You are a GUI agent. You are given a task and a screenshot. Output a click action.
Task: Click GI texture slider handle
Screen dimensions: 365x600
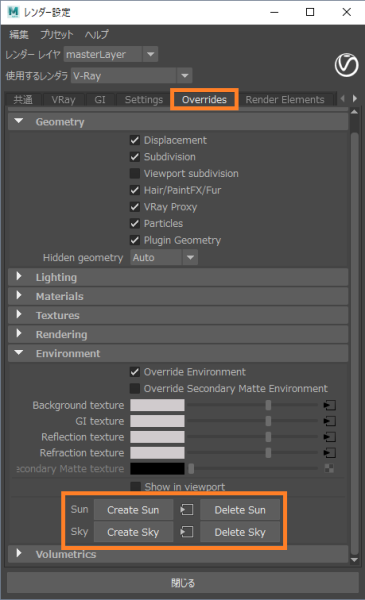[x=268, y=421]
